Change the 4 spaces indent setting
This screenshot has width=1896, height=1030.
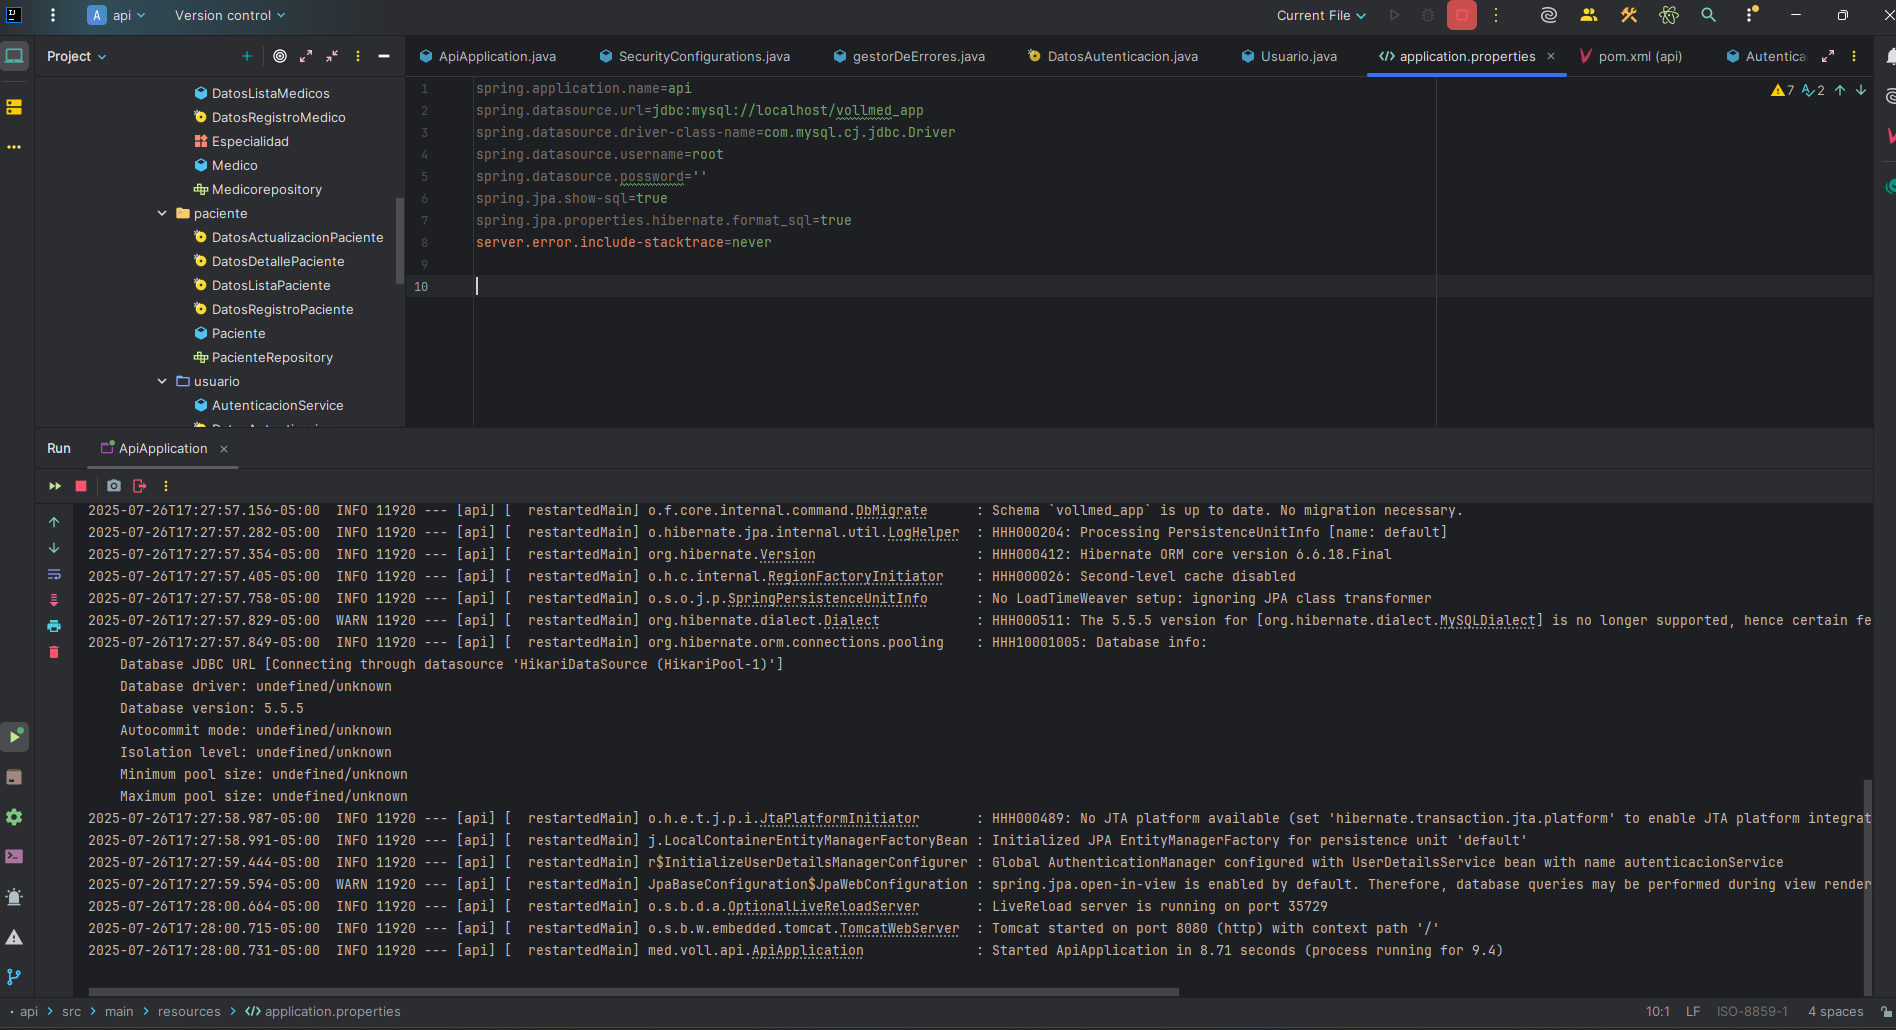click(1835, 1011)
